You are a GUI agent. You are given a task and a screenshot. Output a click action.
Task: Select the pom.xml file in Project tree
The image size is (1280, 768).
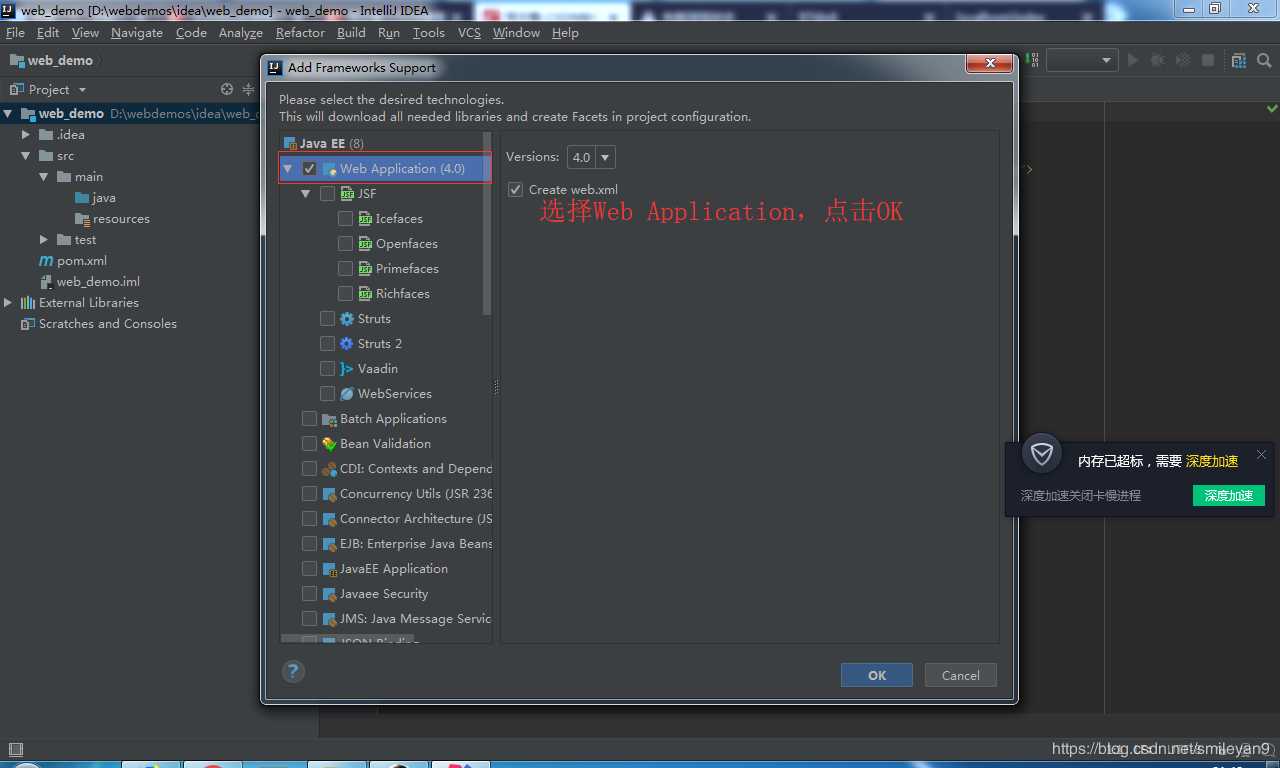[x=82, y=261]
